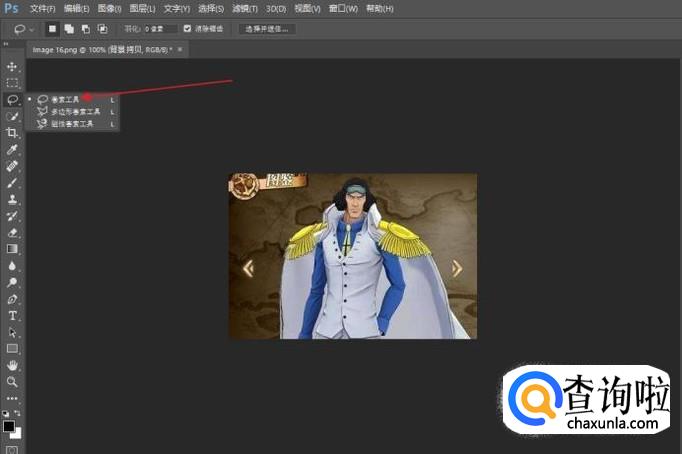Select the Path Selection tool
Image resolution: width=682 pixels, height=454 pixels.
pos(12,332)
